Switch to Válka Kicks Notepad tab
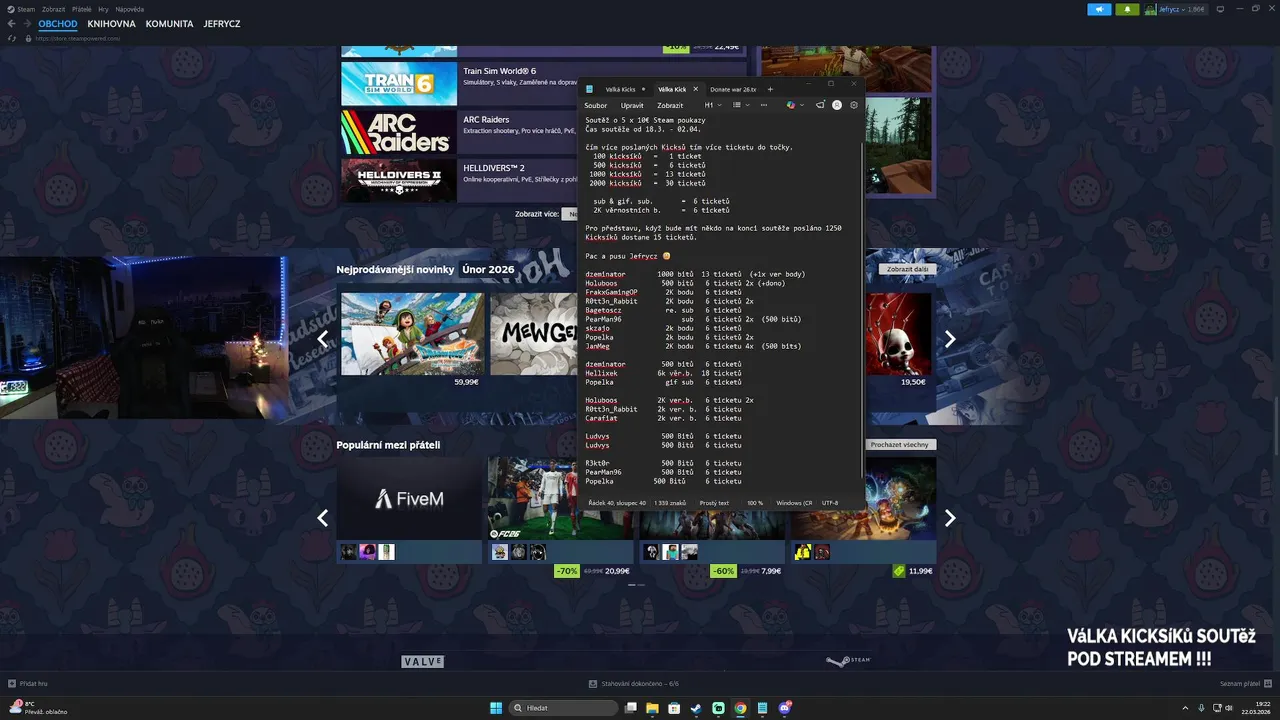The height and width of the screenshot is (720, 1280). pyautogui.click(x=620, y=89)
